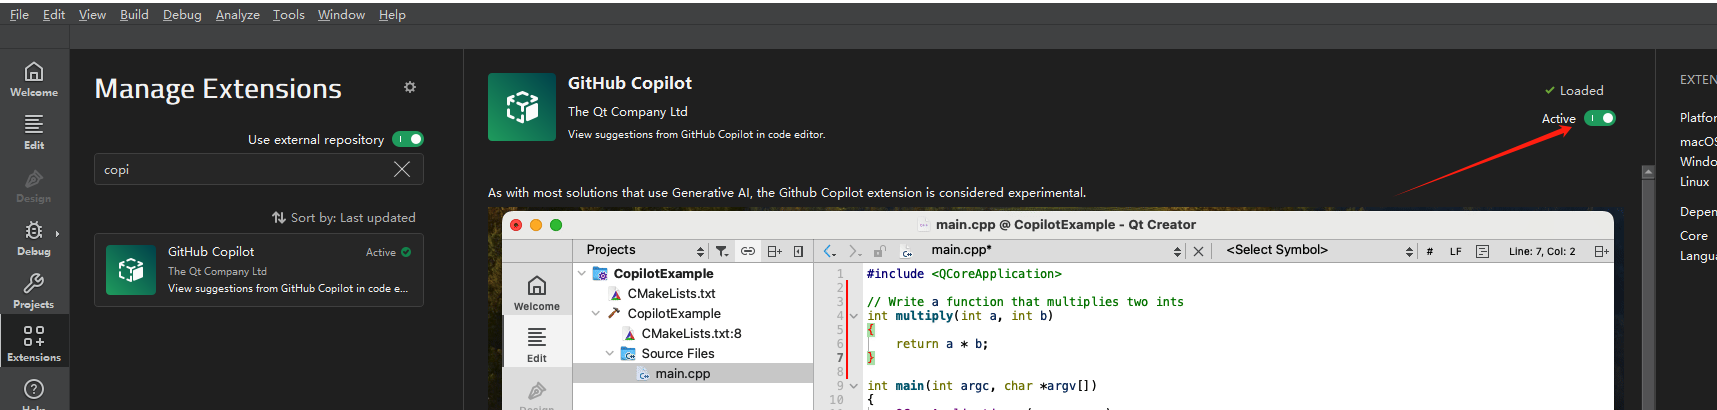Screen dimensions: 1717x410
Task: Open the Build menu
Action: coord(134,14)
